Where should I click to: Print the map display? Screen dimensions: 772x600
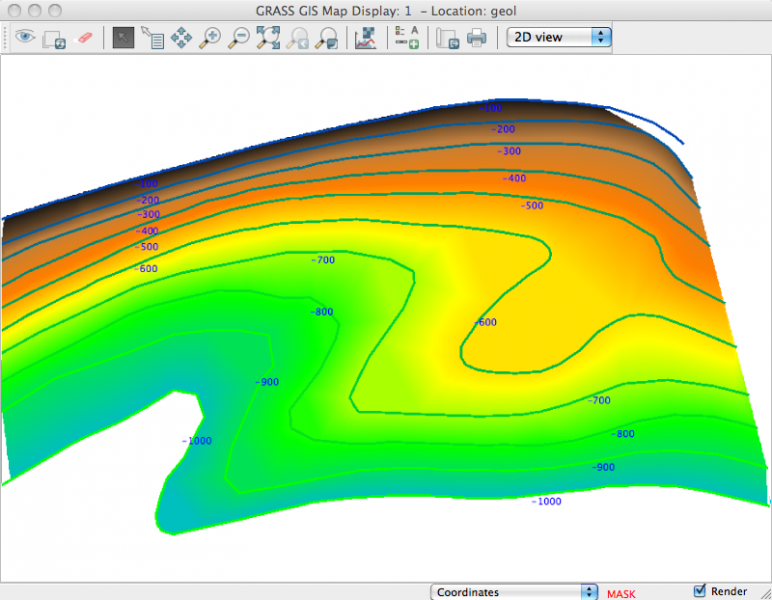[477, 38]
